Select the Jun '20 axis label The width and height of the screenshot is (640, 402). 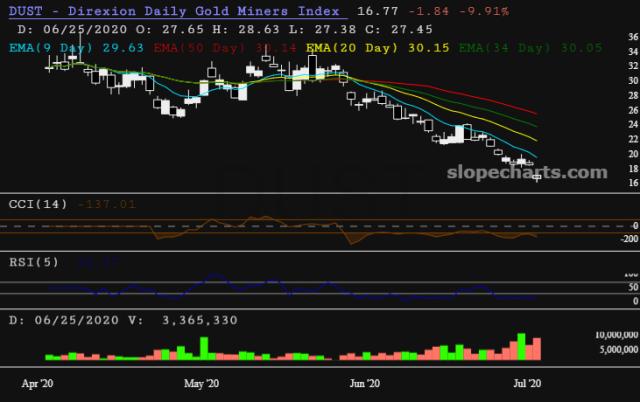pos(365,384)
